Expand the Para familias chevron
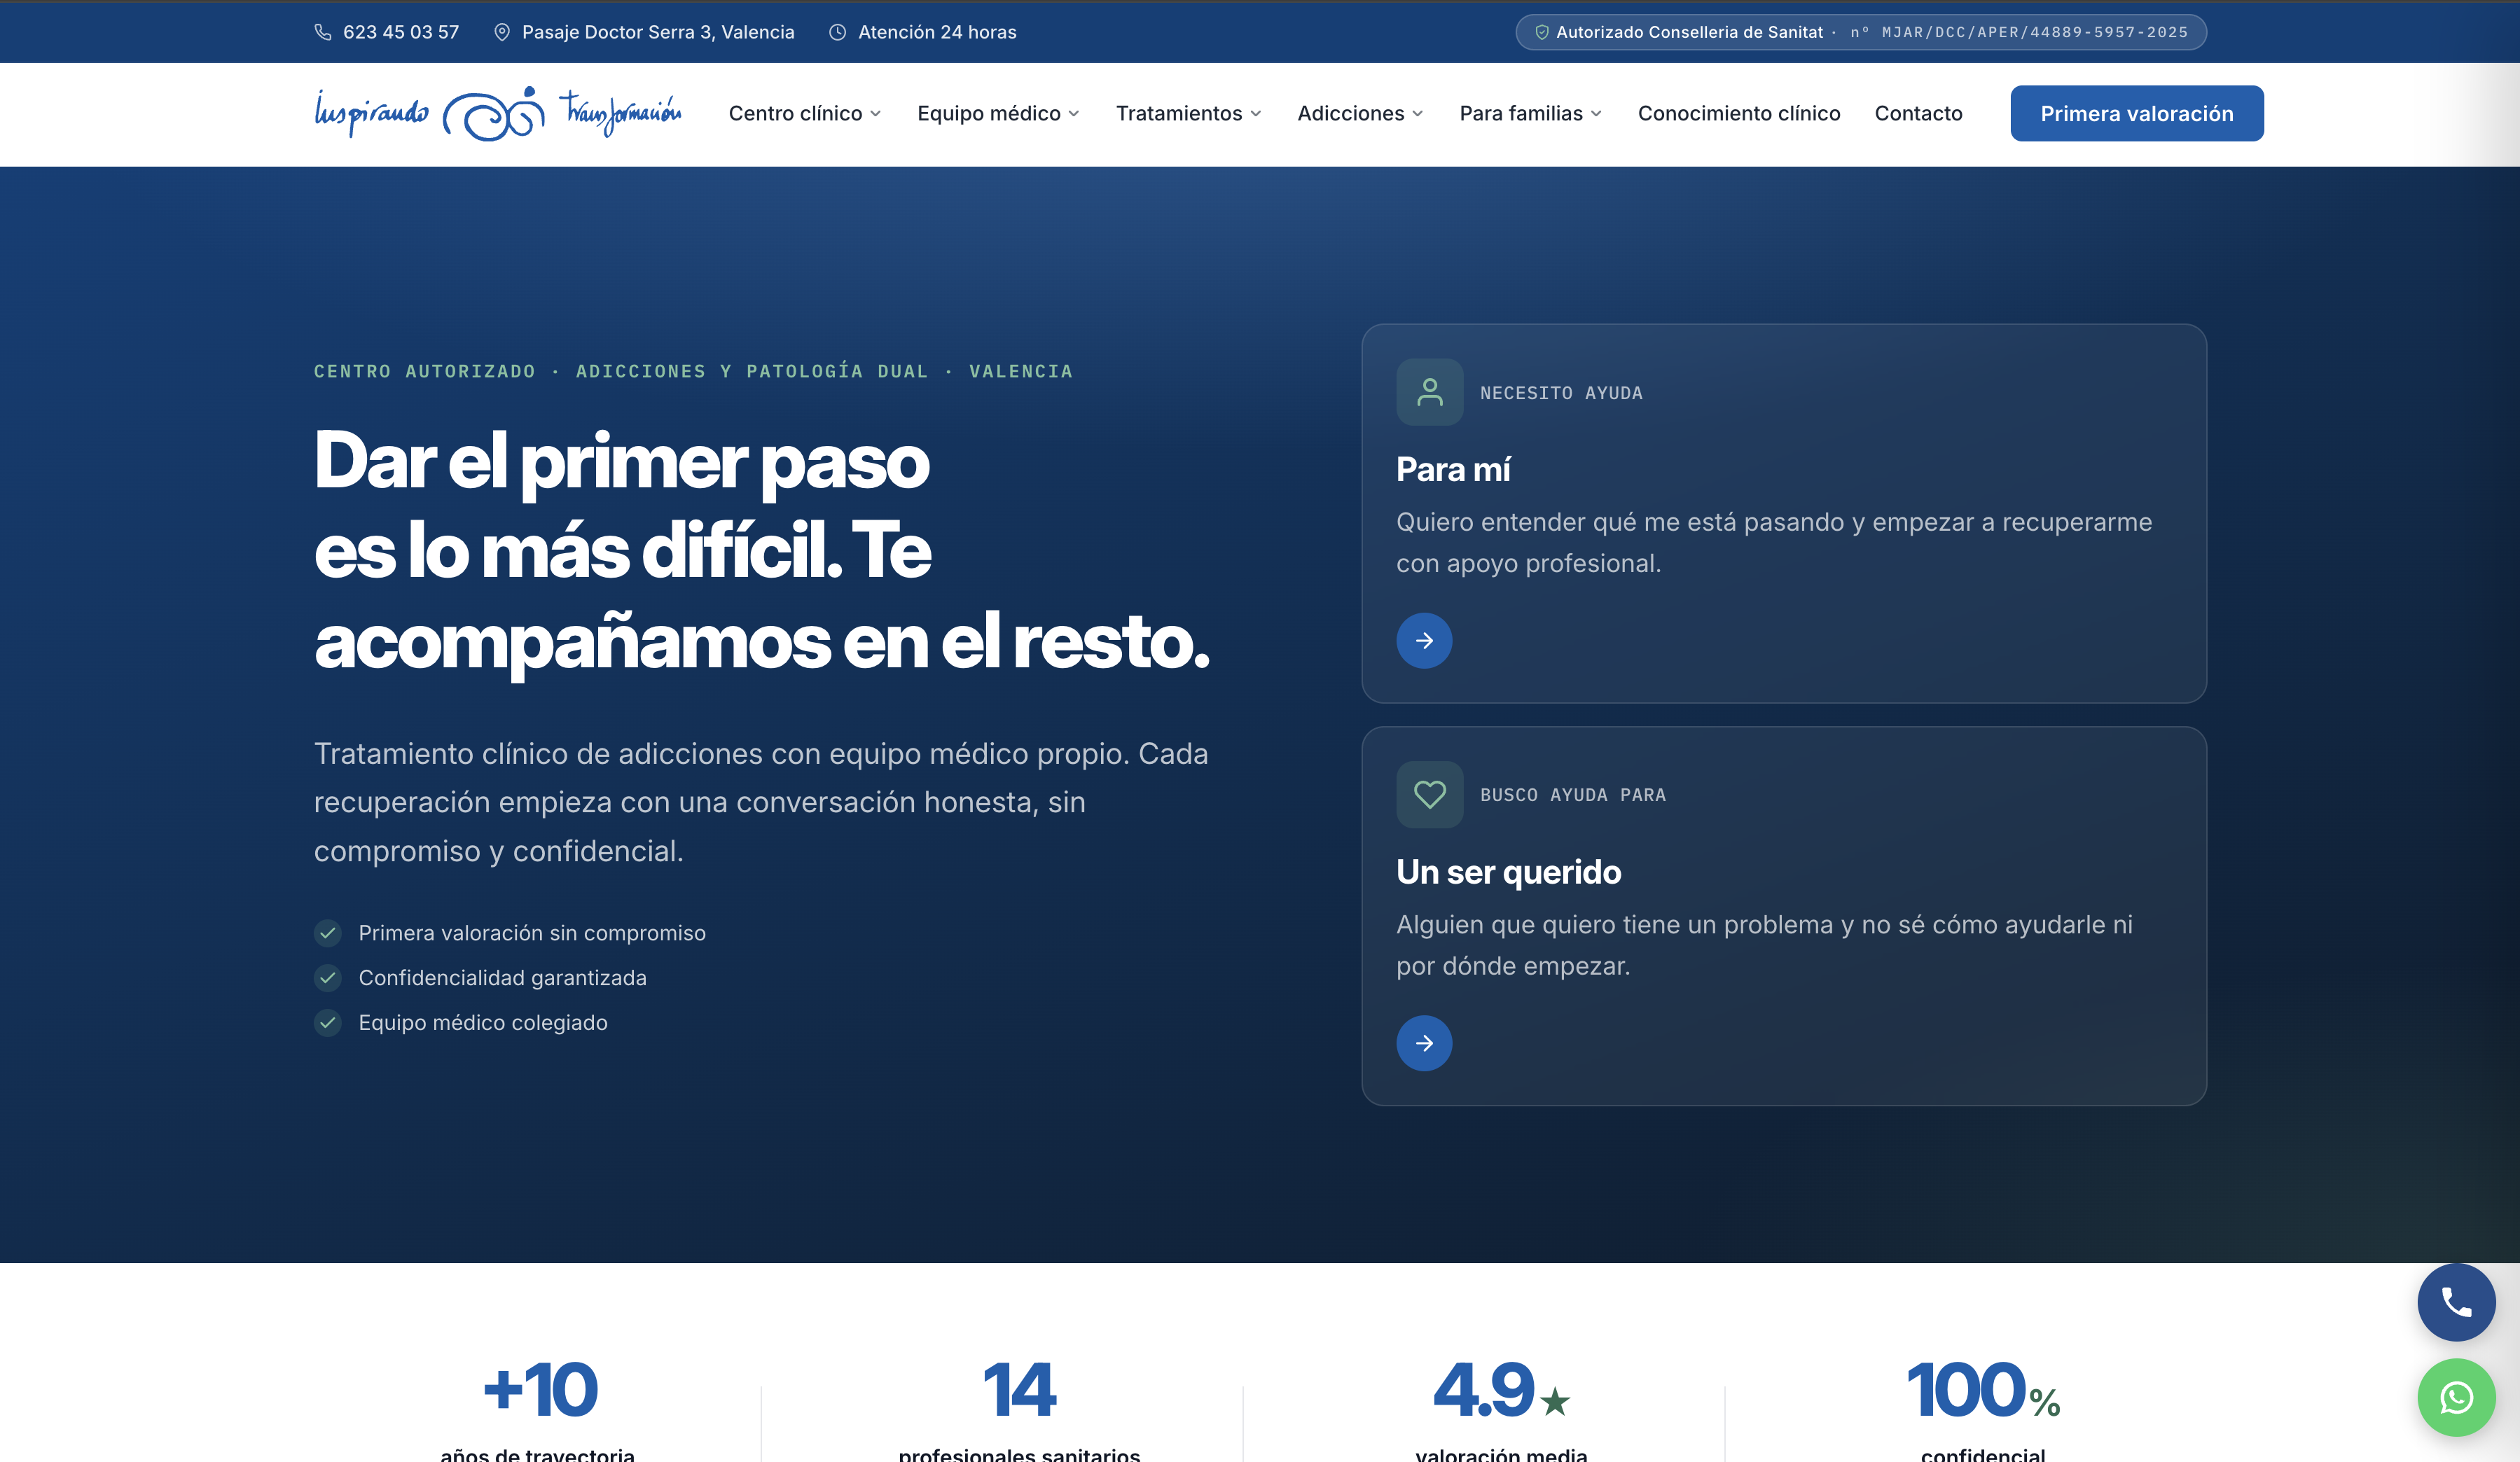 coord(1597,114)
